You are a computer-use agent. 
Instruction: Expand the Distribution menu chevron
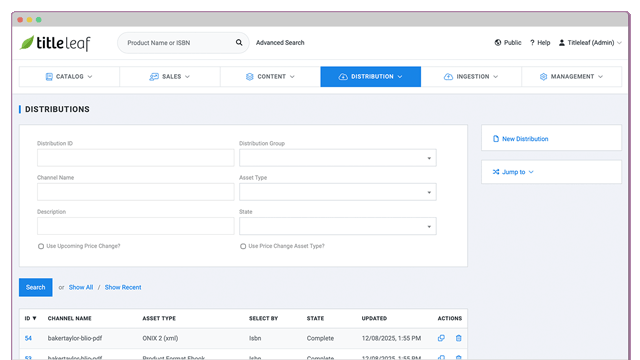click(x=400, y=77)
